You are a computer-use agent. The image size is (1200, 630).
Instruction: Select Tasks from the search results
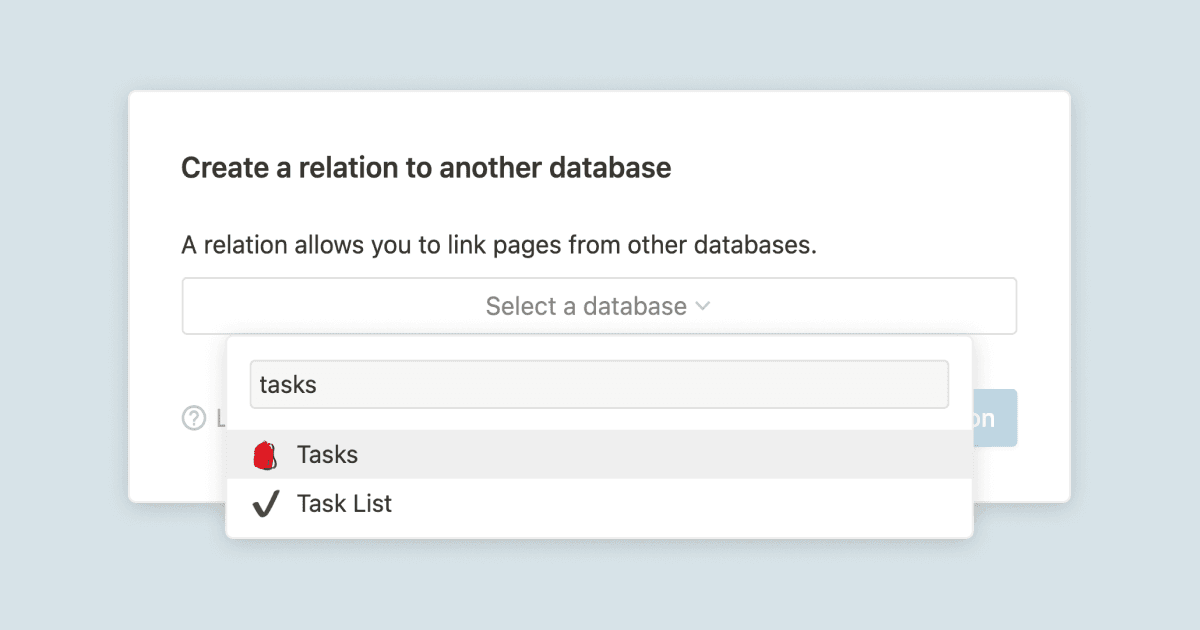pos(328,454)
